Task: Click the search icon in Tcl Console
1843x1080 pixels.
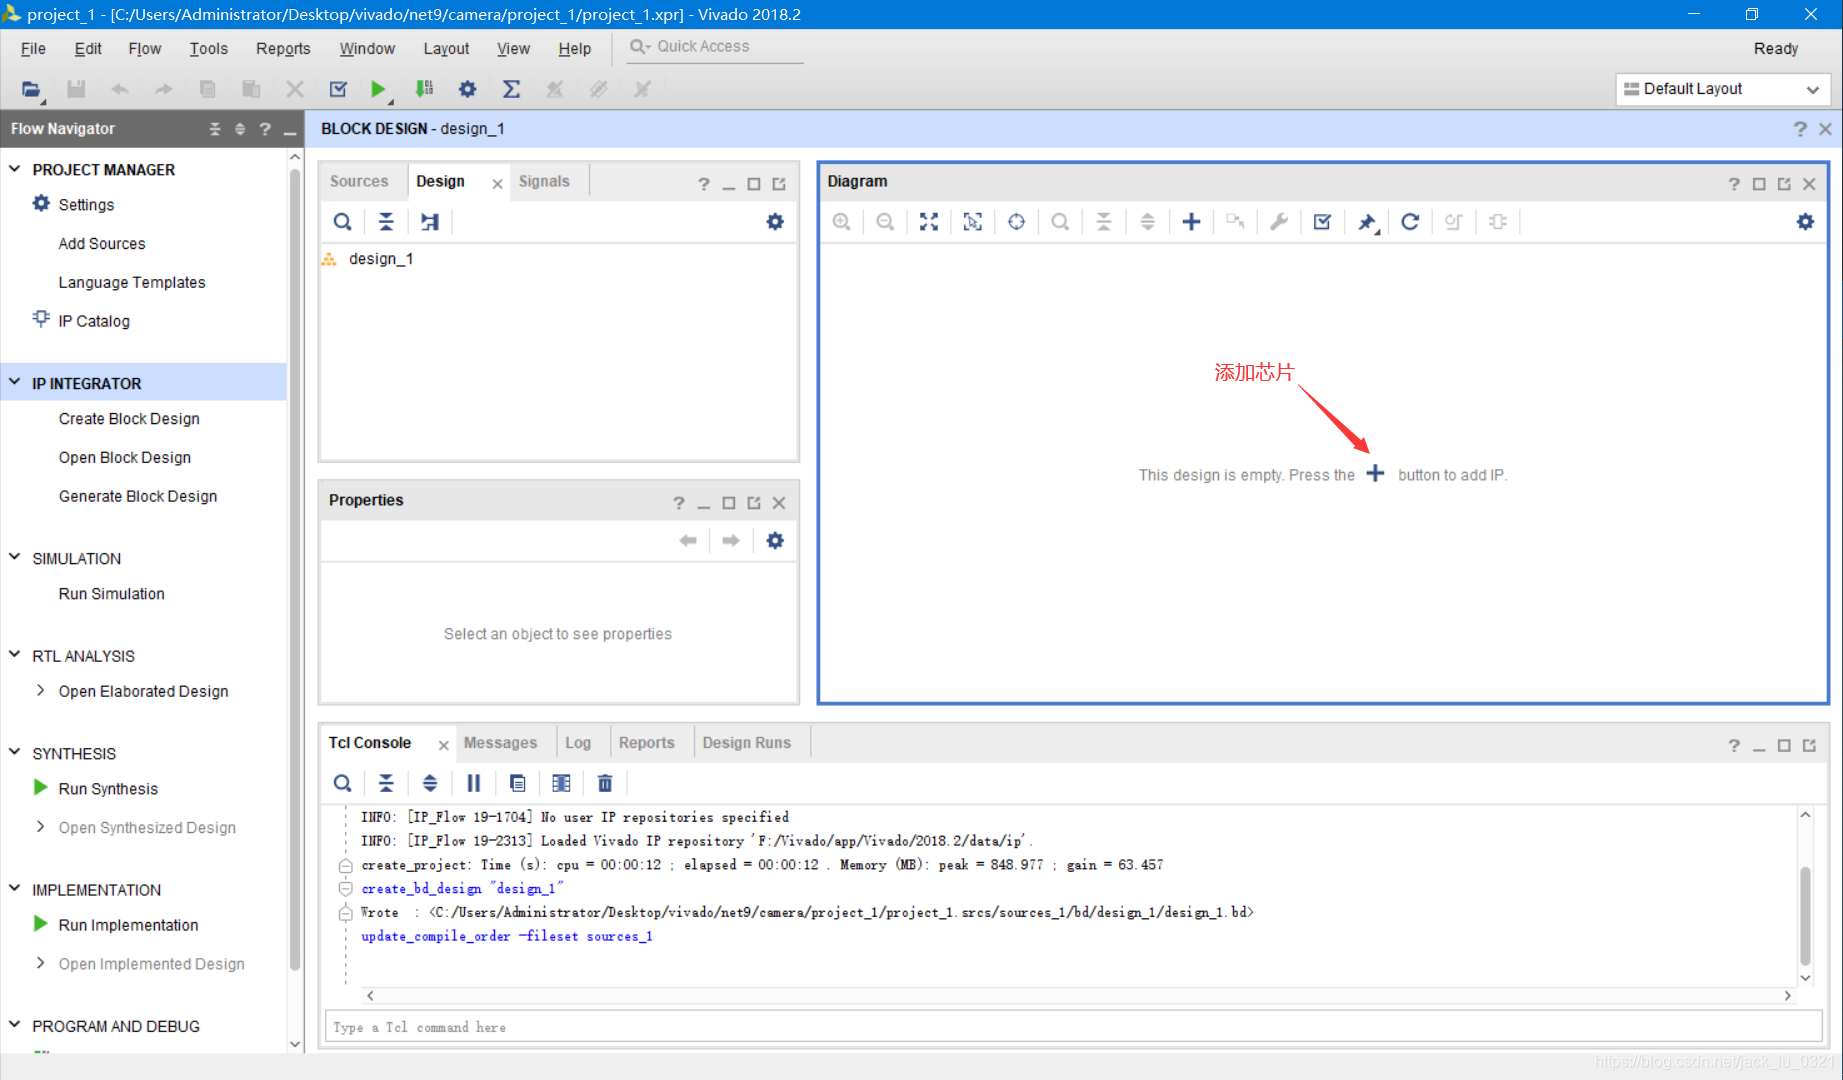Action: pyautogui.click(x=342, y=783)
